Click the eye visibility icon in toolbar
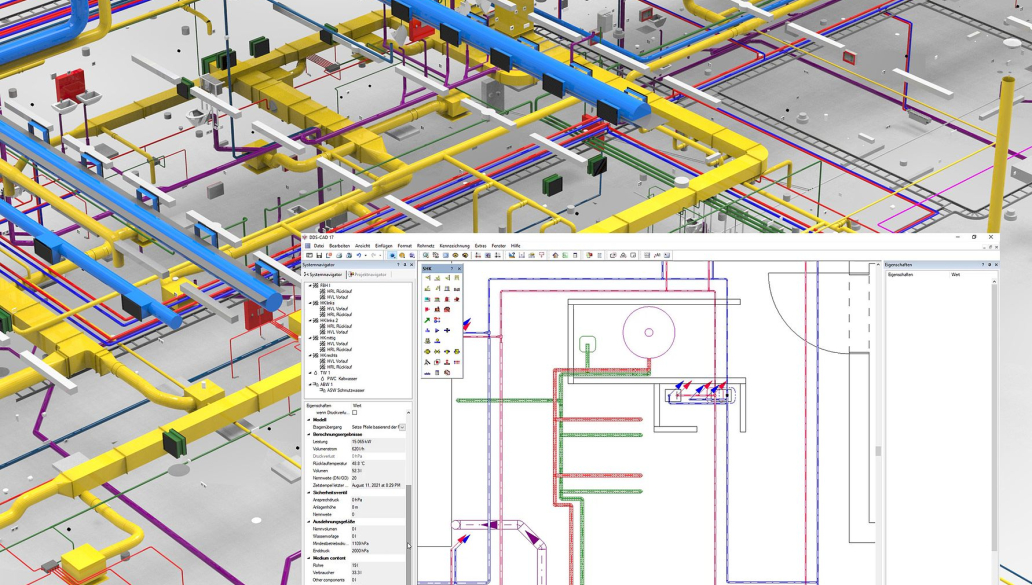Viewport: 1032px width, 585px height. coord(455,255)
